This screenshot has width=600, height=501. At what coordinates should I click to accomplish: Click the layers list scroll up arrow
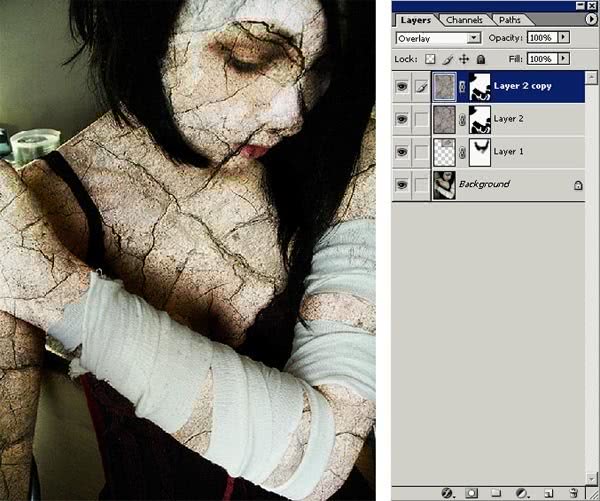pos(592,77)
